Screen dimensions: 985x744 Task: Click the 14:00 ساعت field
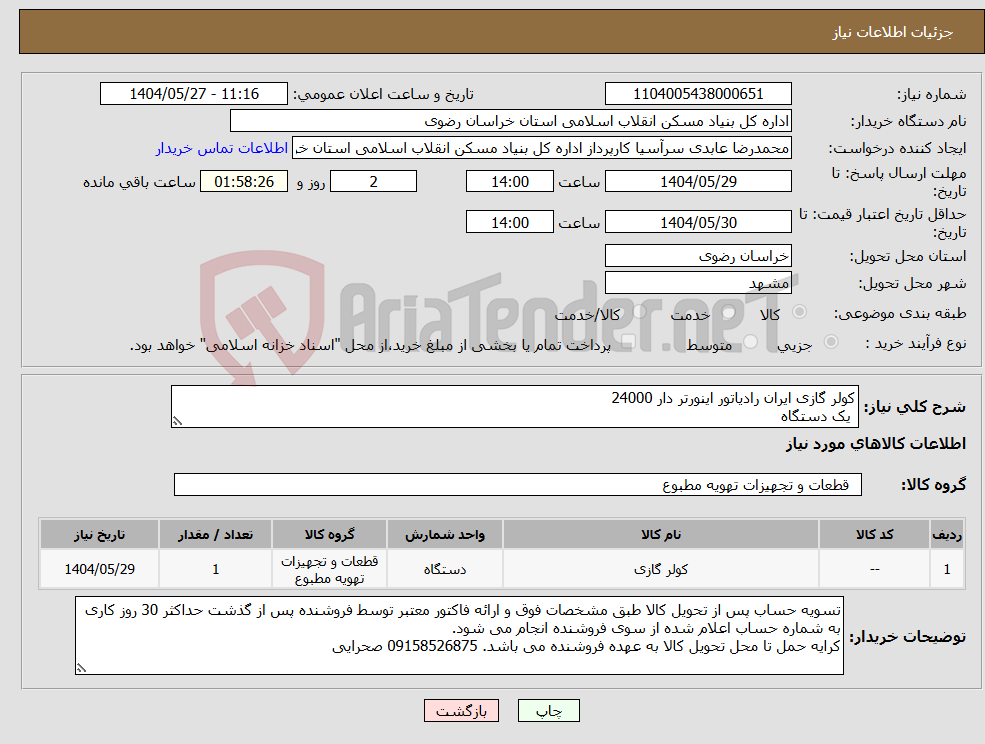coord(510,181)
